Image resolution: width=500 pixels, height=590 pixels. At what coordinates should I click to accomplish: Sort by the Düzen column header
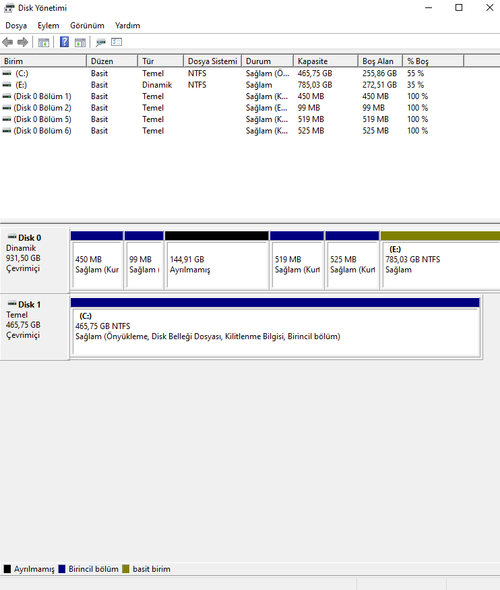(x=112, y=61)
